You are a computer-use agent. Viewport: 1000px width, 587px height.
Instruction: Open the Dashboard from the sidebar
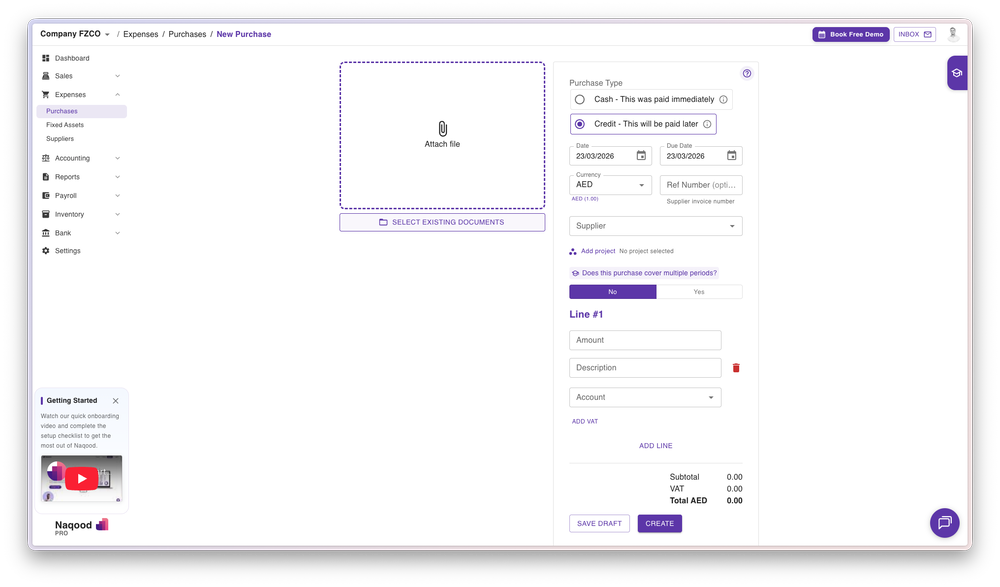coord(44,57)
